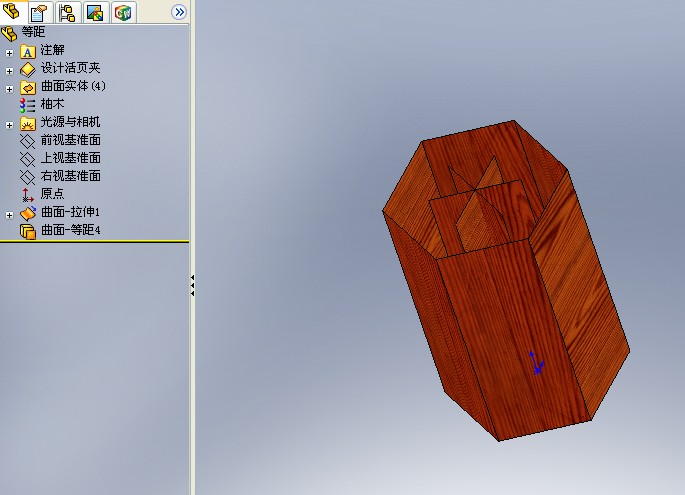Viewport: 685px width, 495px height.
Task: Expand the 光源与相机 lights and cameras node
Action: 9,125
